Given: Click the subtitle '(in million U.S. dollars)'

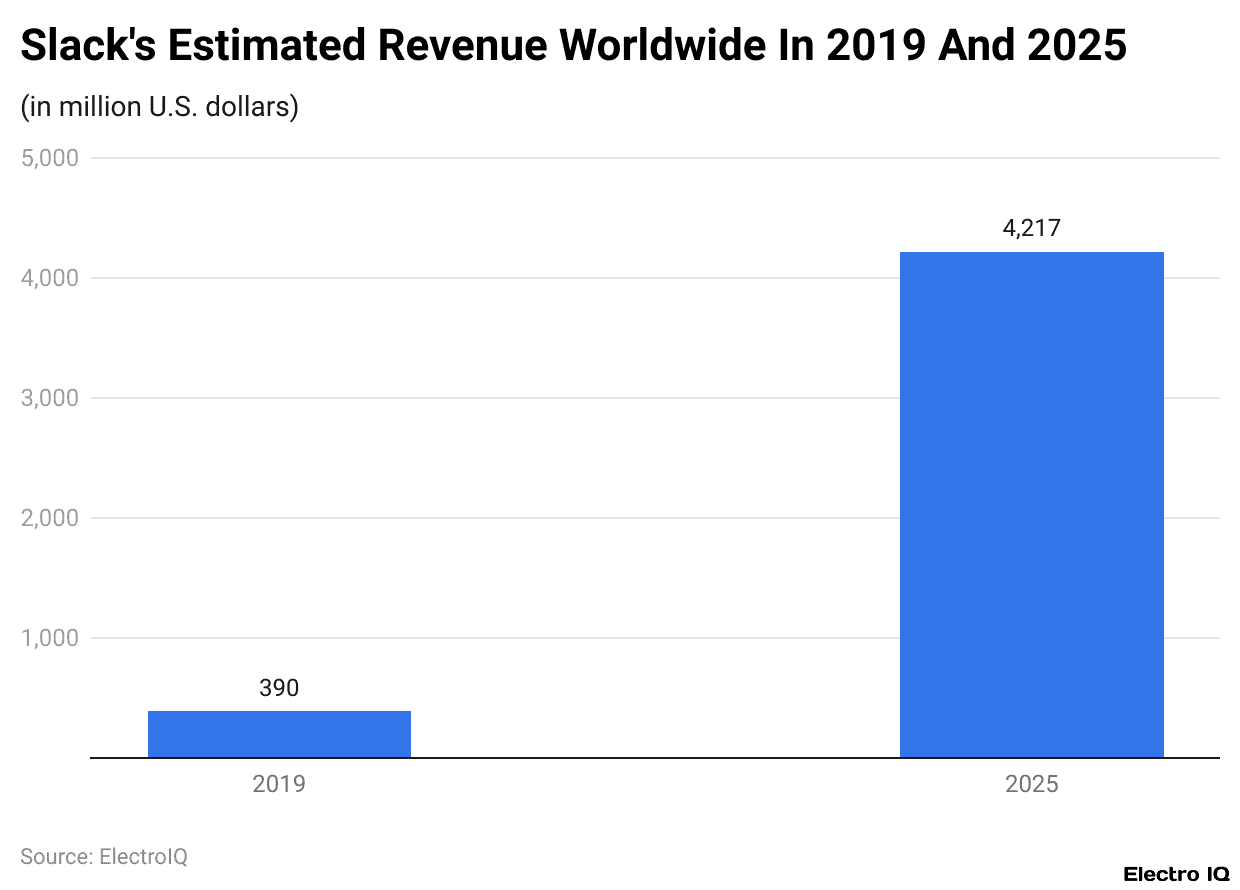Looking at the screenshot, I should 158,106.
